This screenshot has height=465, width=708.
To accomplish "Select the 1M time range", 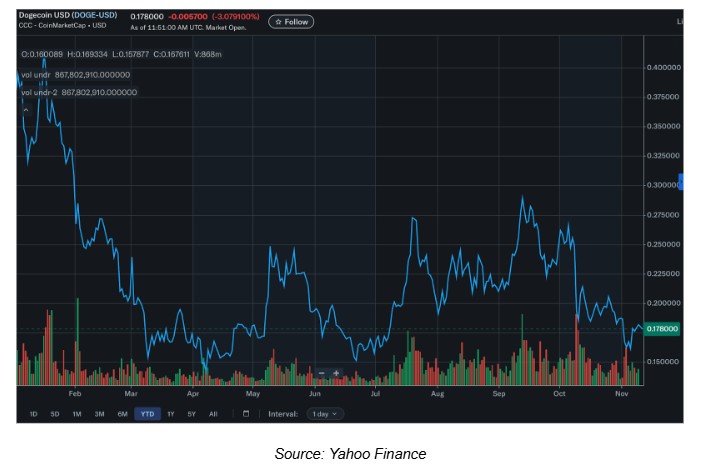I will pyautogui.click(x=77, y=414).
